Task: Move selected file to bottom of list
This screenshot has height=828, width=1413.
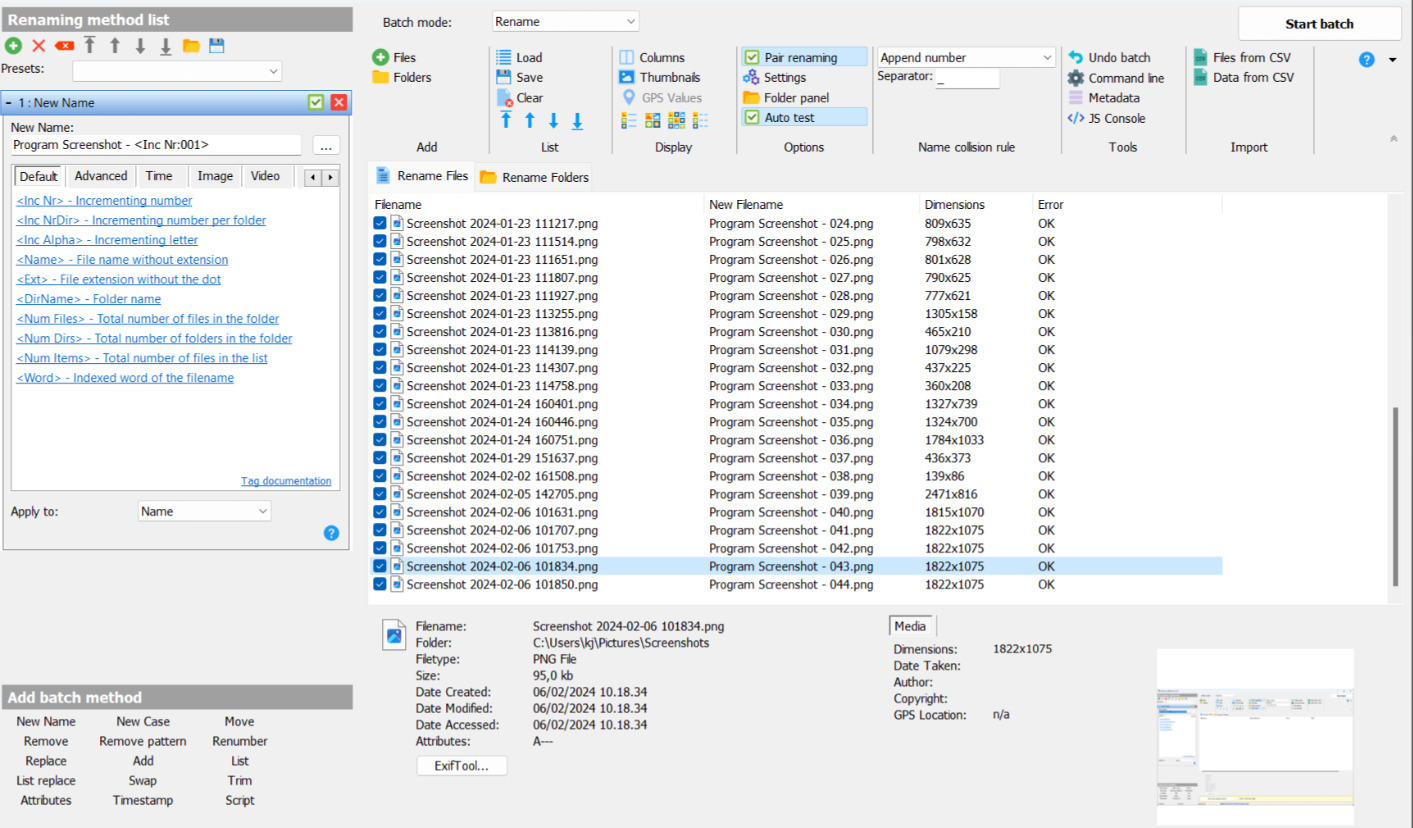Action: tap(577, 120)
